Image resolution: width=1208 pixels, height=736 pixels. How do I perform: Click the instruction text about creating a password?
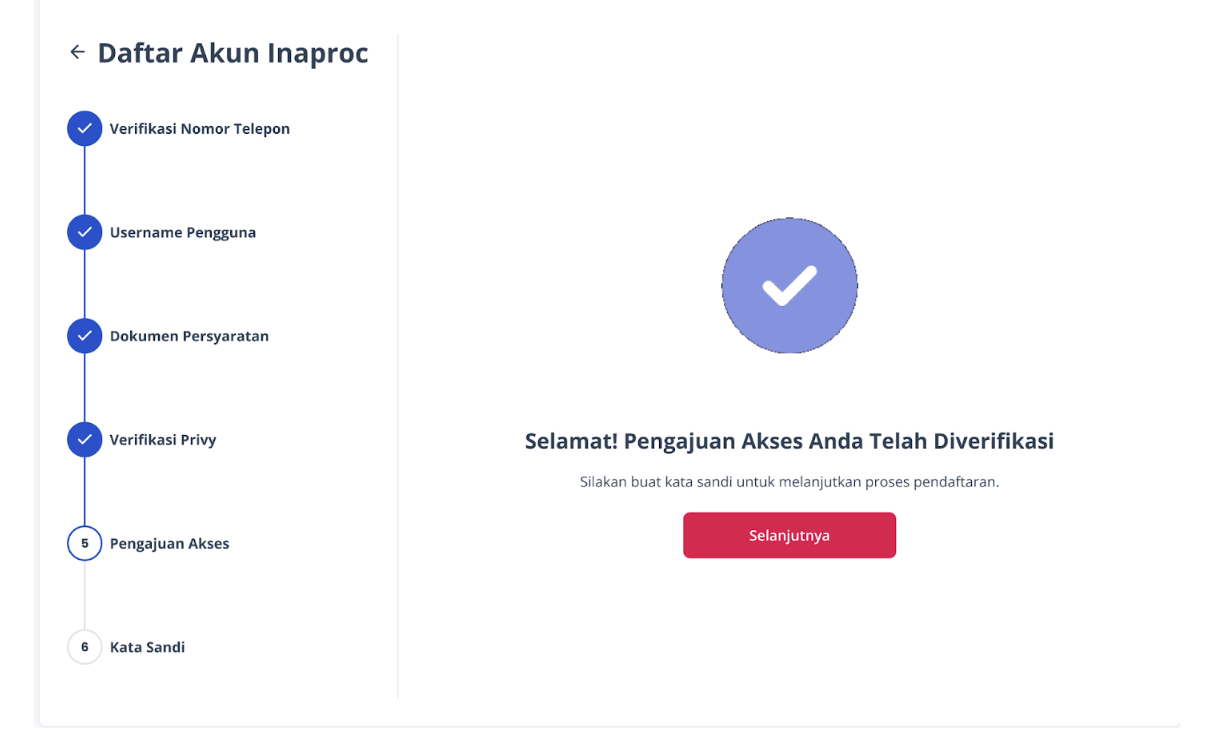pyautogui.click(x=789, y=482)
